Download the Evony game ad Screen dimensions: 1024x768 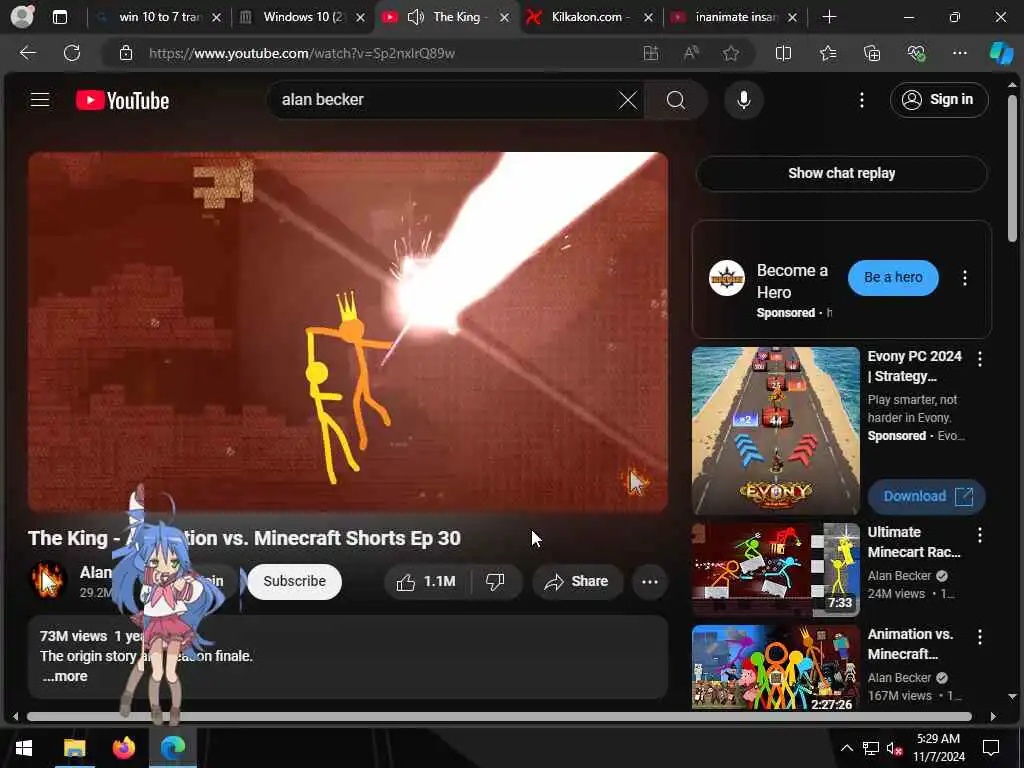[x=926, y=496]
